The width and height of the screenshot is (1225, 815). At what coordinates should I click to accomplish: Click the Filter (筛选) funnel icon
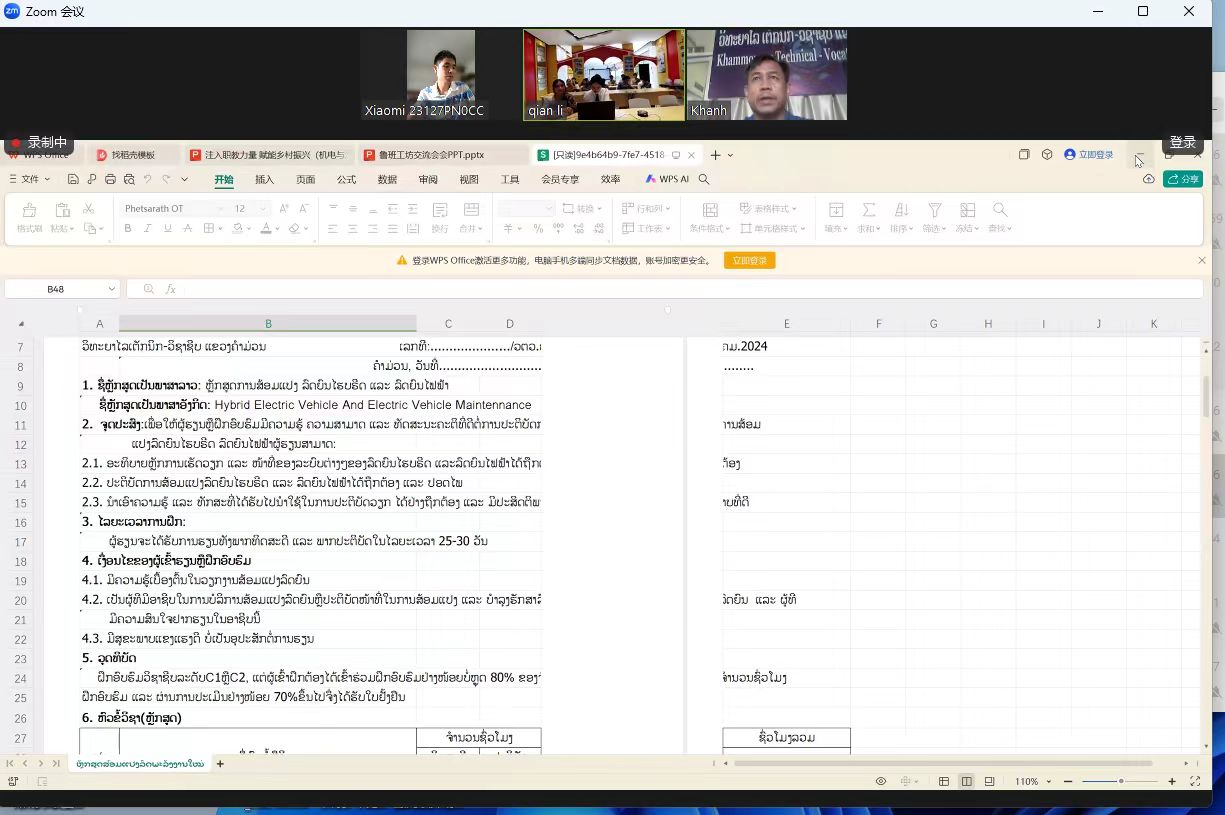[x=934, y=210]
